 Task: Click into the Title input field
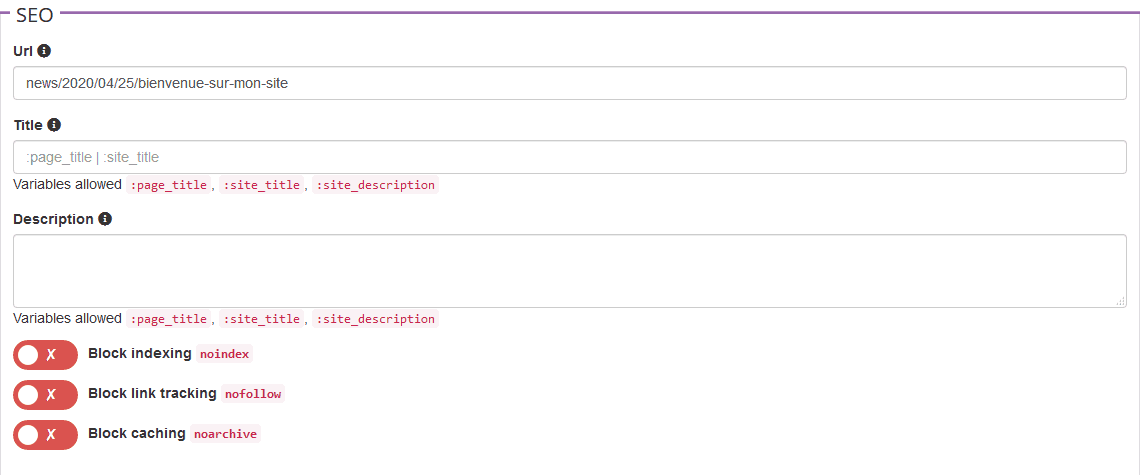pos(570,157)
